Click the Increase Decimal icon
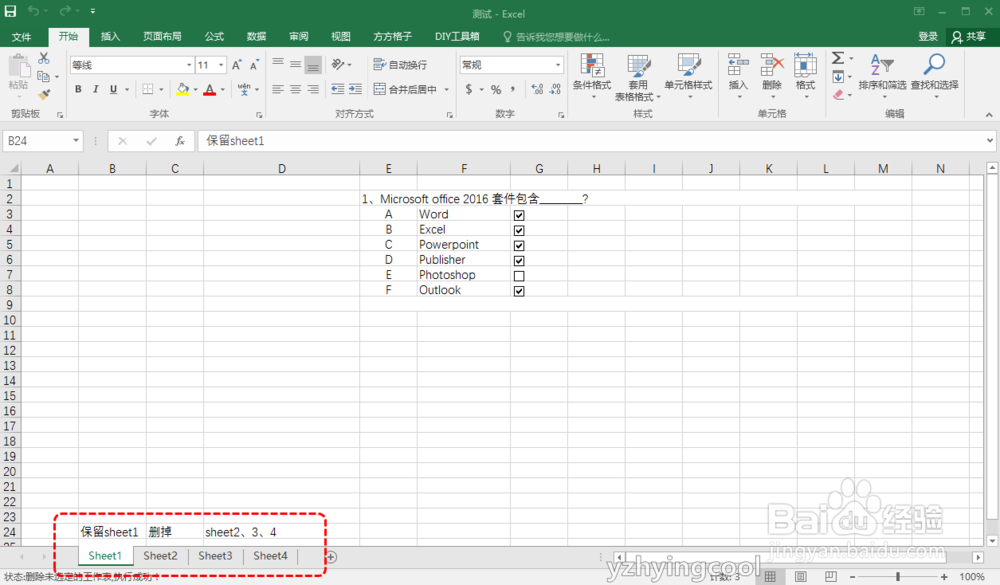Image resolution: width=1000 pixels, height=585 pixels. (538, 89)
